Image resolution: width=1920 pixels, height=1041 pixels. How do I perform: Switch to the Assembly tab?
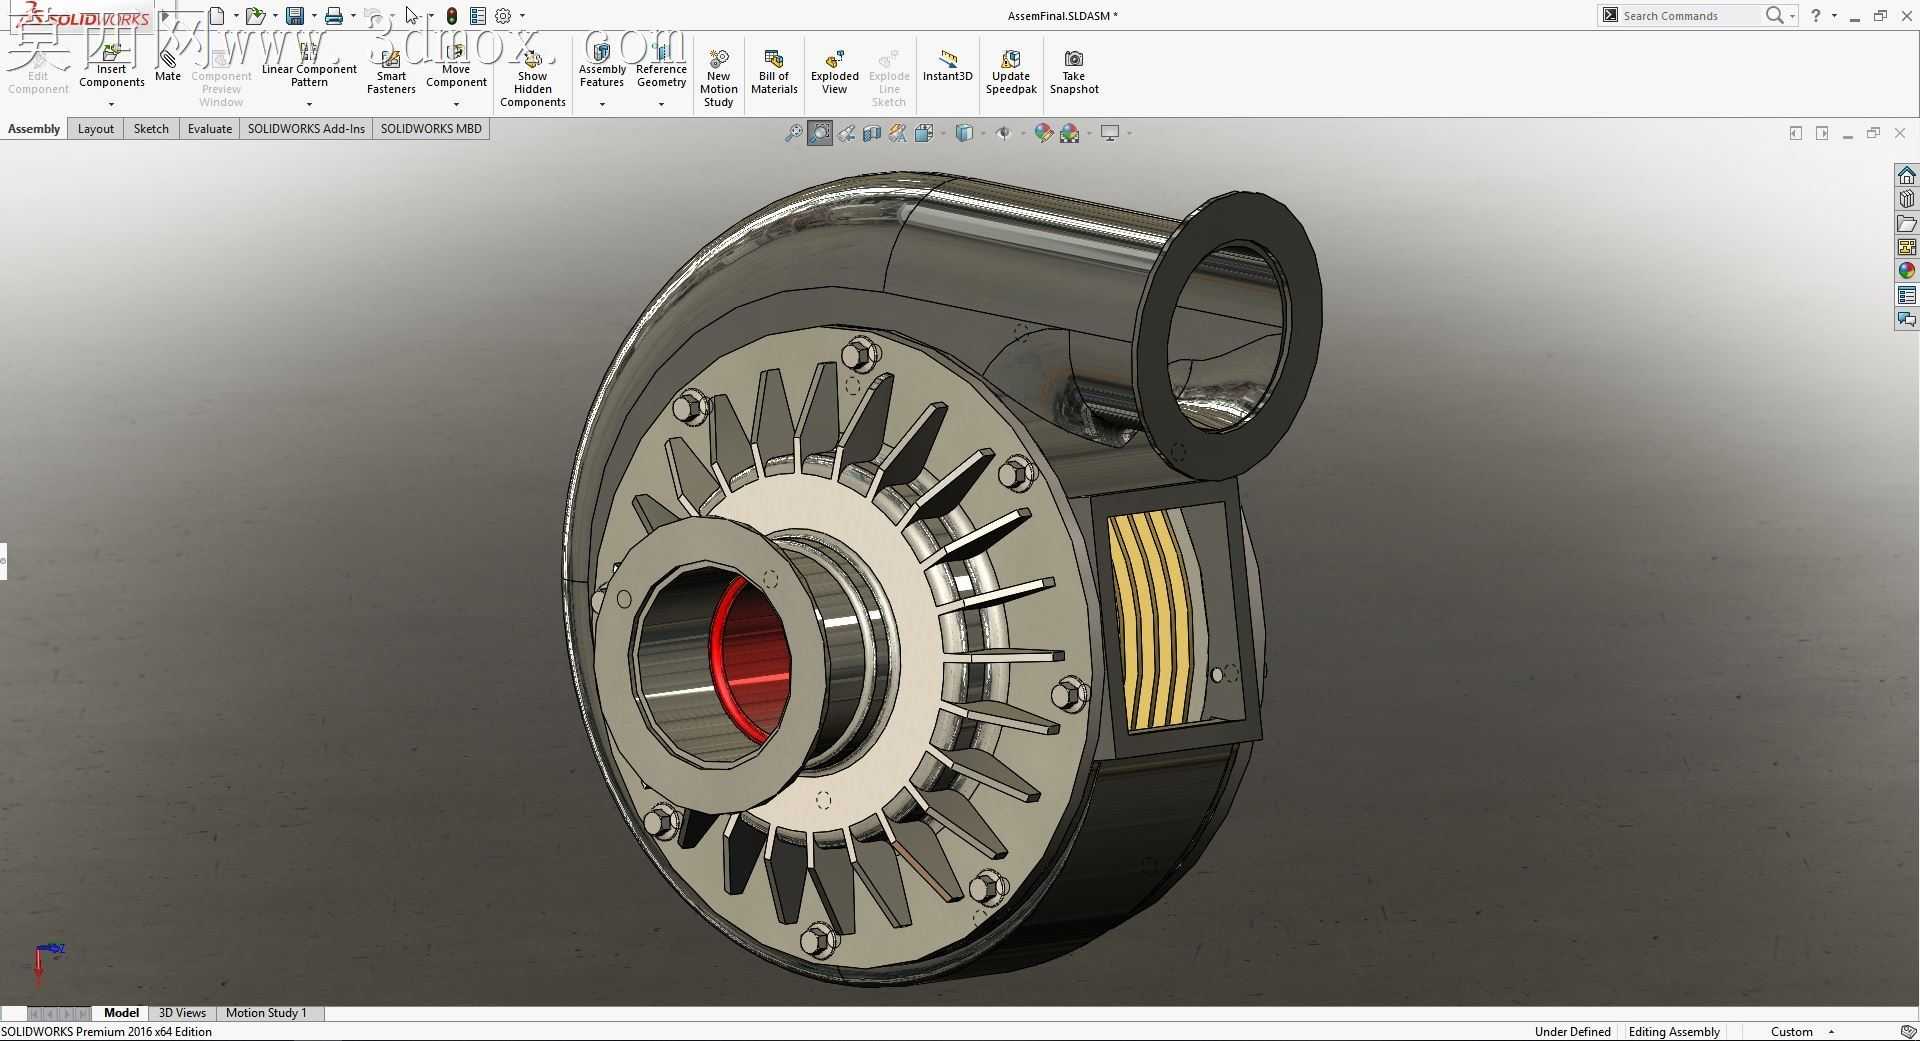coord(34,129)
